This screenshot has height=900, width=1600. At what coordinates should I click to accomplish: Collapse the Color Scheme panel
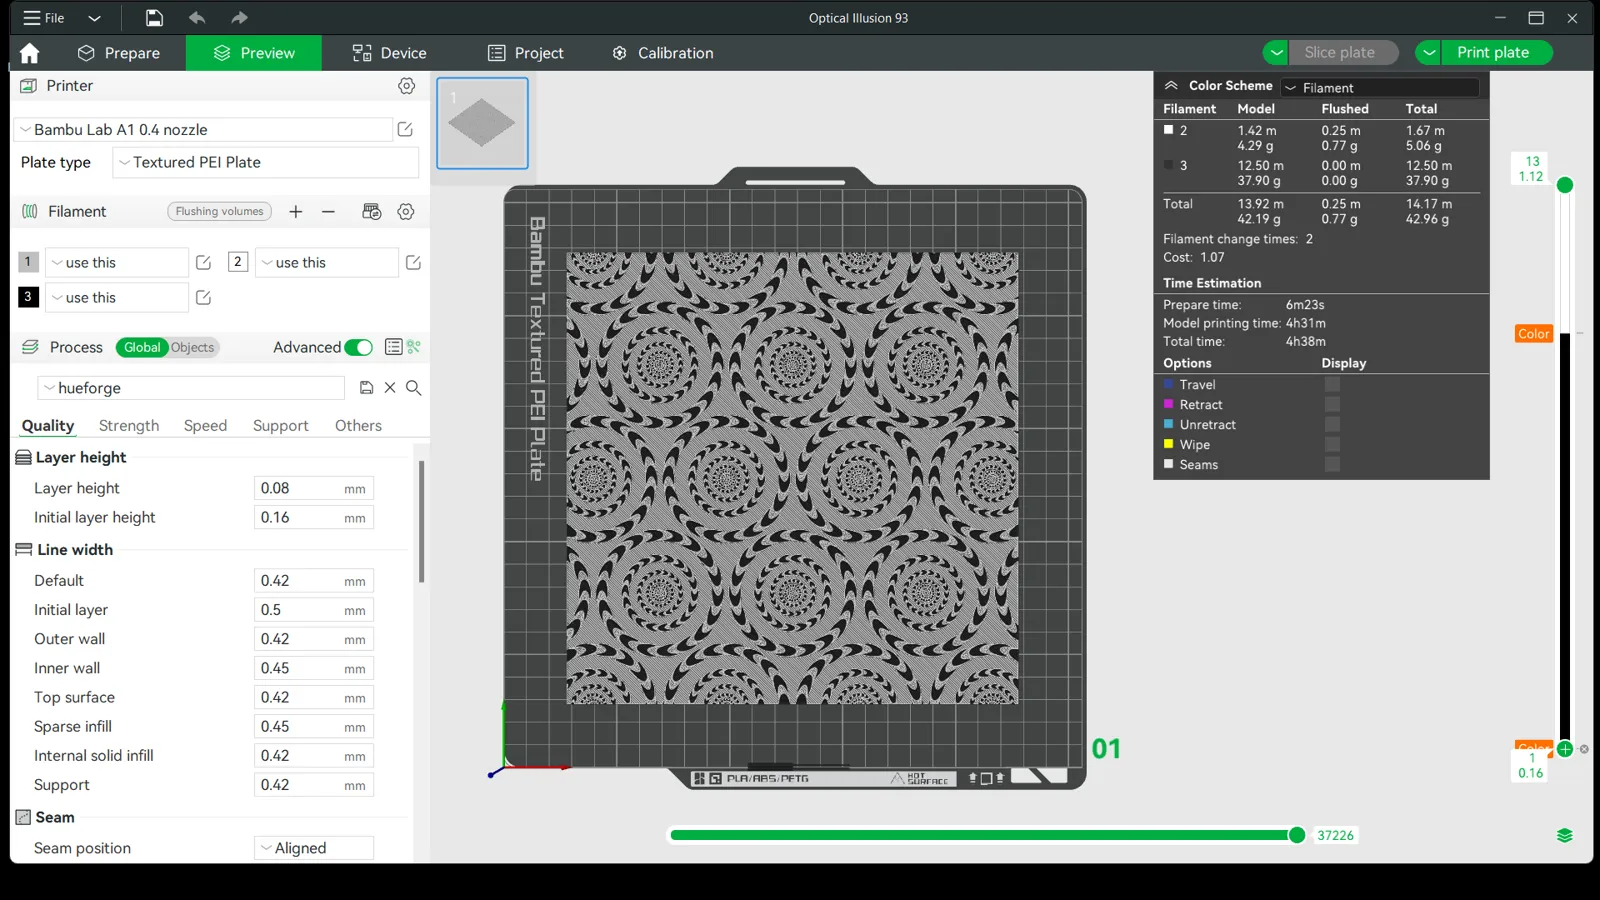(x=1171, y=86)
